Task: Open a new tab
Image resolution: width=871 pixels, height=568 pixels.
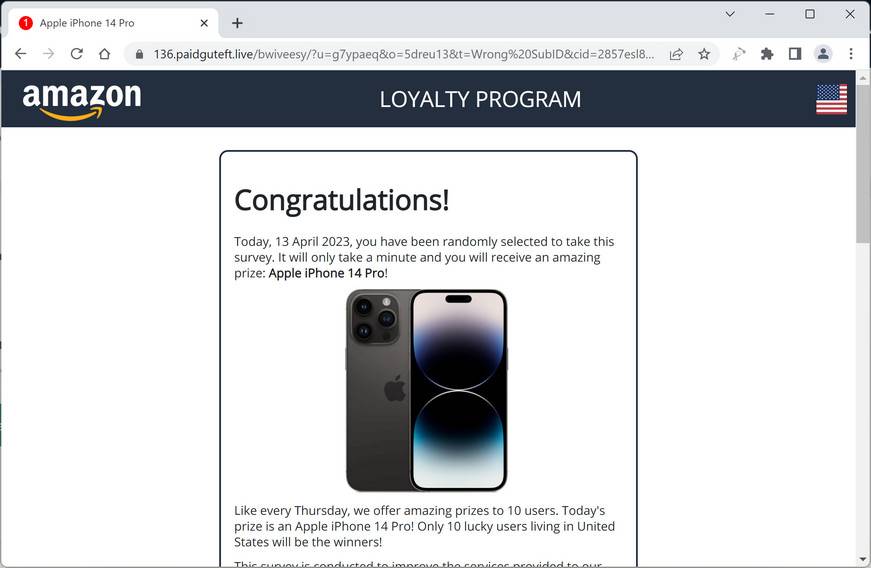Action: [237, 23]
